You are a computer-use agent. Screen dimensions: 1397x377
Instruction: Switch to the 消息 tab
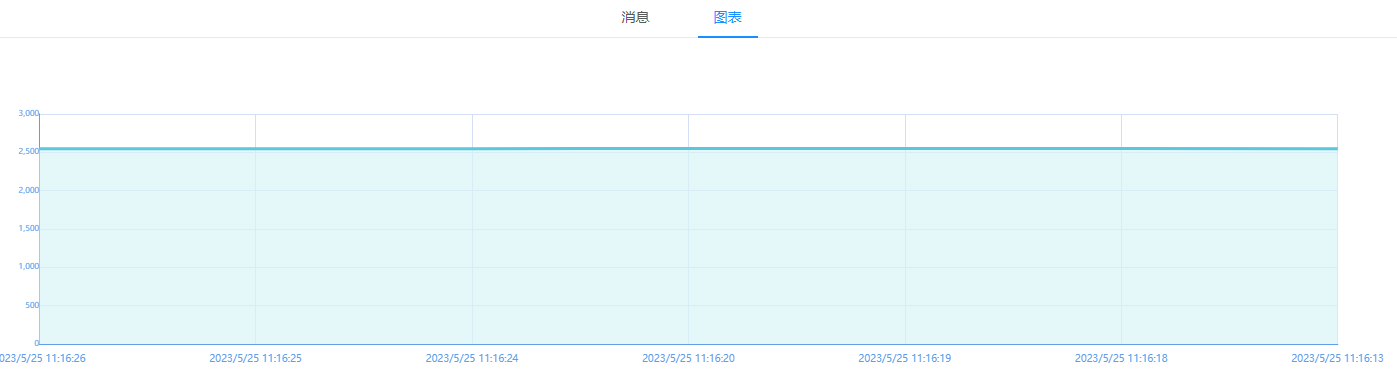[635, 18]
